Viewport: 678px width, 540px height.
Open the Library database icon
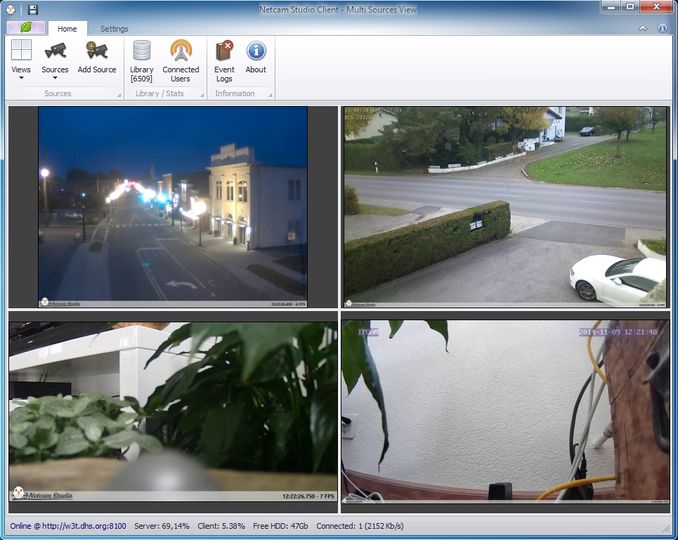(x=142, y=50)
